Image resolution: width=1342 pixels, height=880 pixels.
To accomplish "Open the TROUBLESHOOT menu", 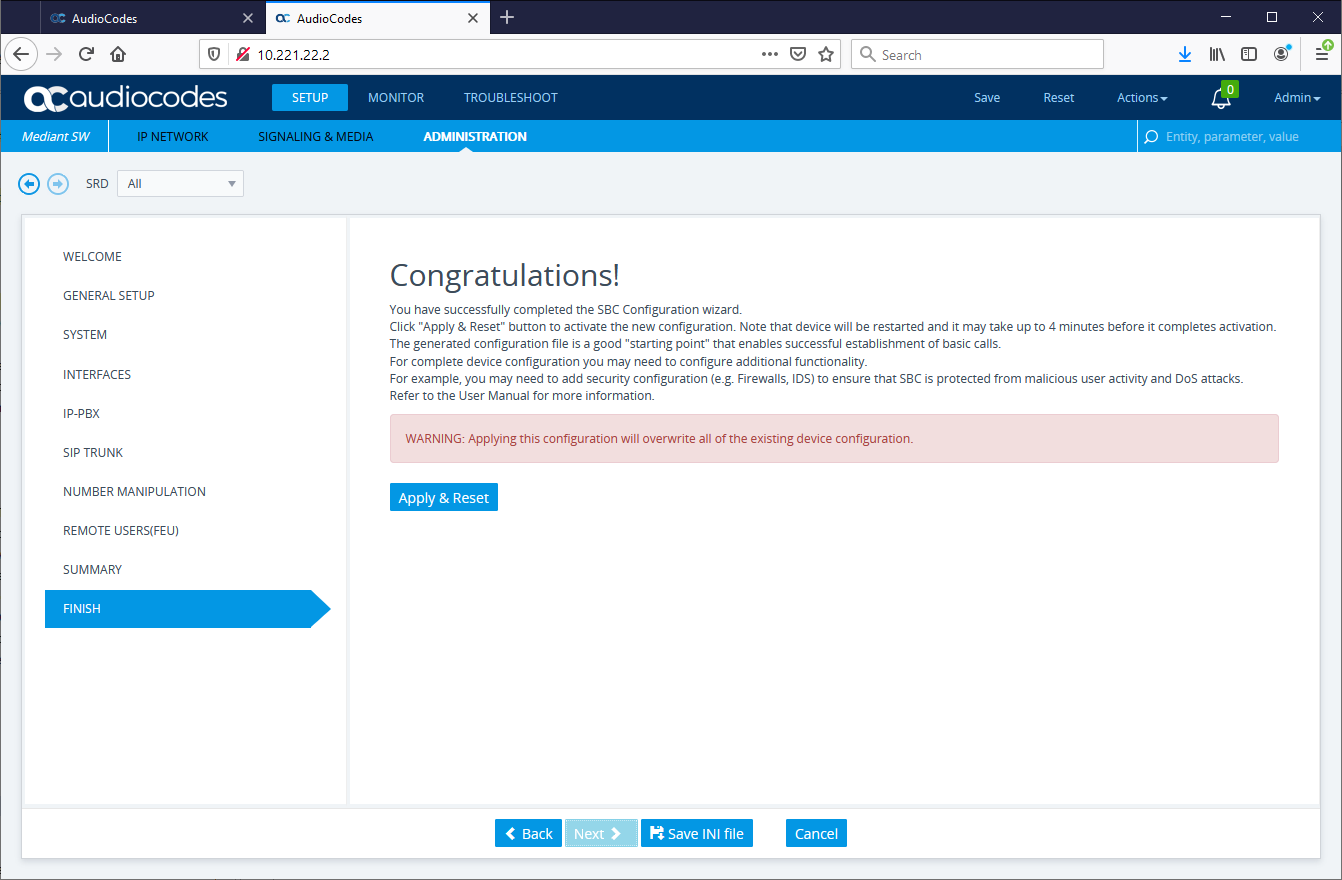I will click(x=511, y=98).
